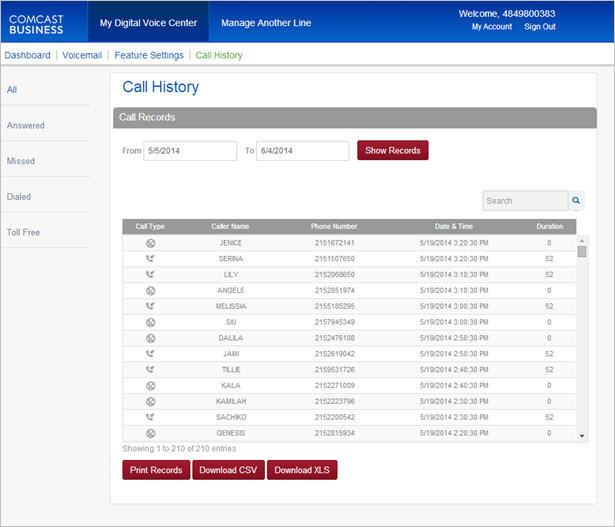Image resolution: width=615 pixels, height=527 pixels.
Task: Click the search magnifier icon
Action: tap(576, 200)
